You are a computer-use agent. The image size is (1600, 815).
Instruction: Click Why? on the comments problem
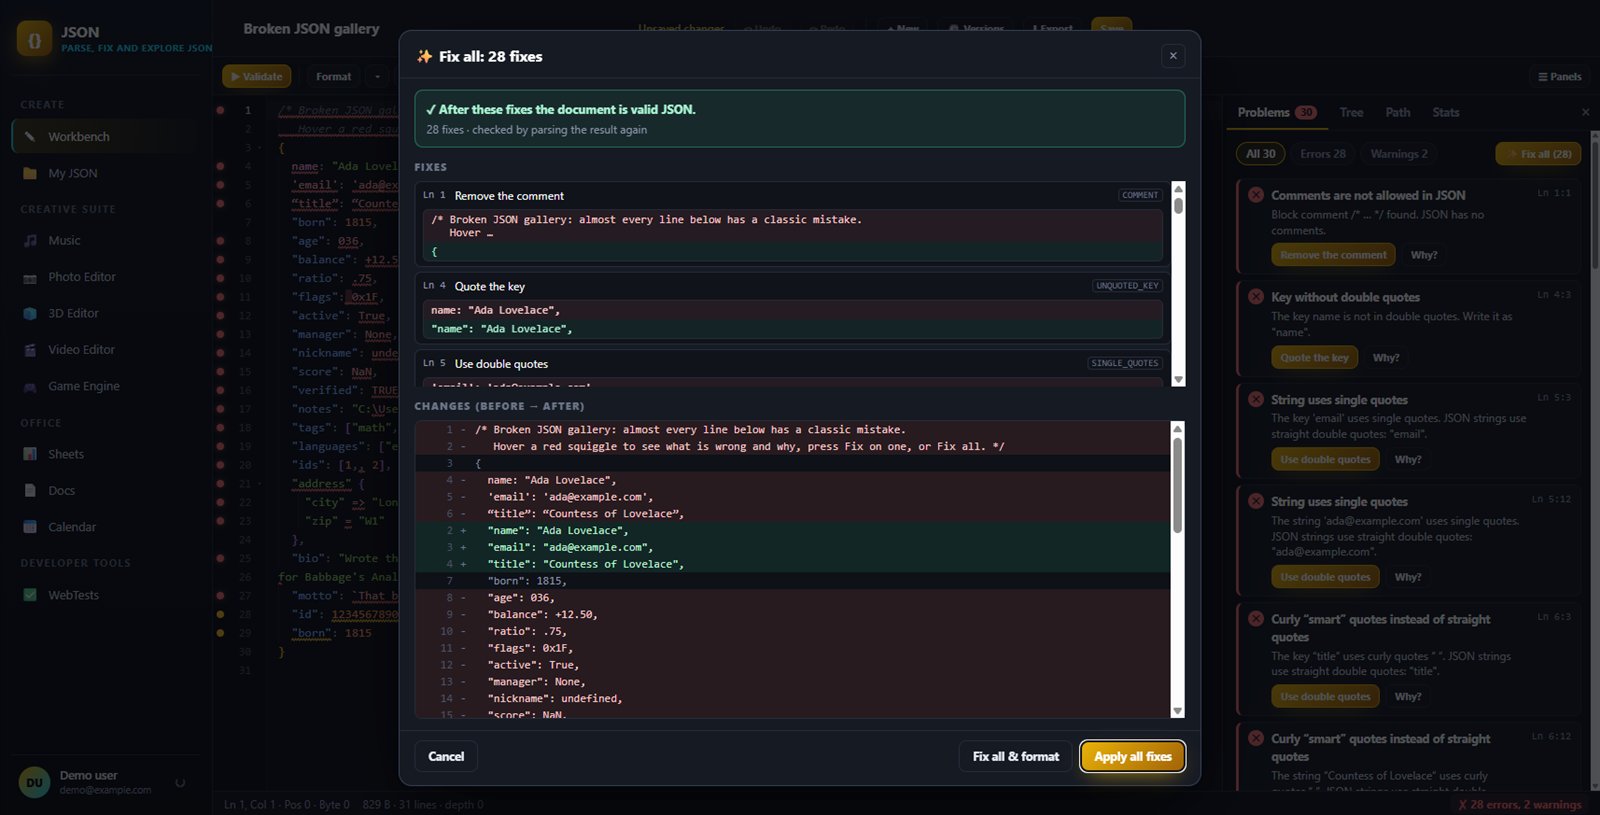pyautogui.click(x=1424, y=255)
